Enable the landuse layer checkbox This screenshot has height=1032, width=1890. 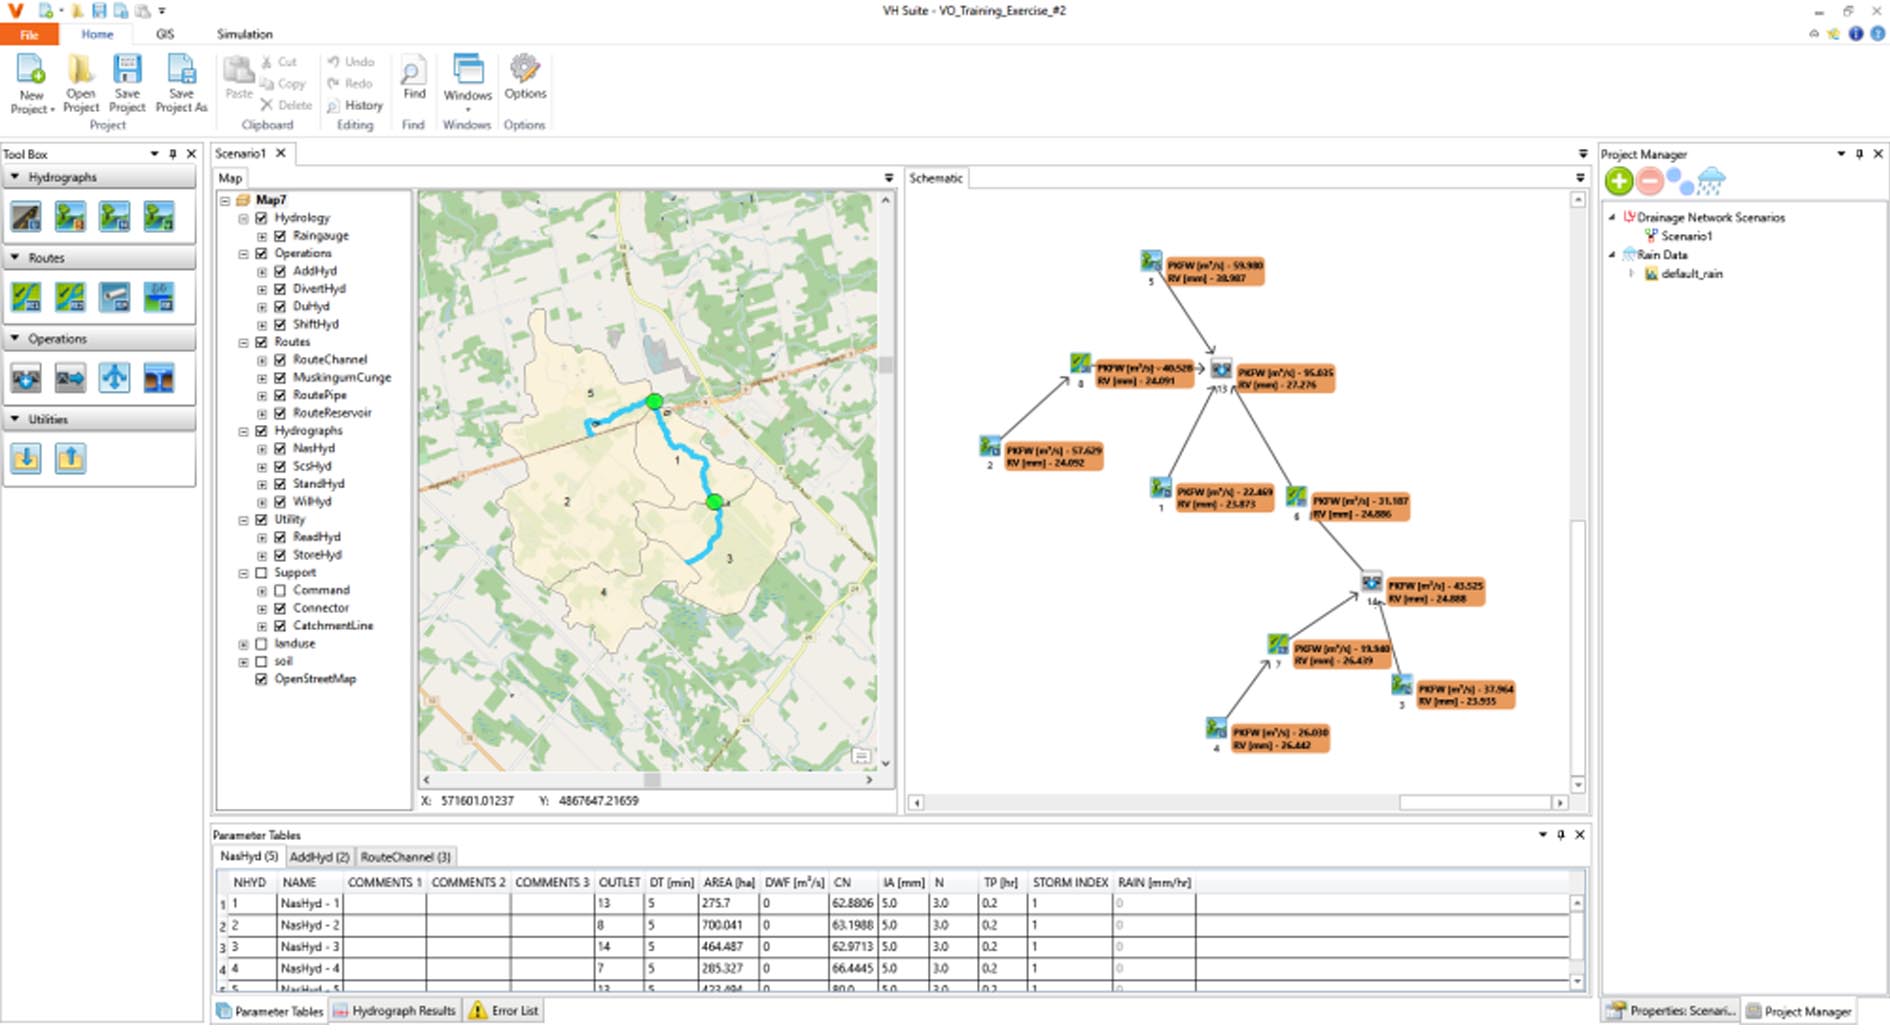click(262, 644)
